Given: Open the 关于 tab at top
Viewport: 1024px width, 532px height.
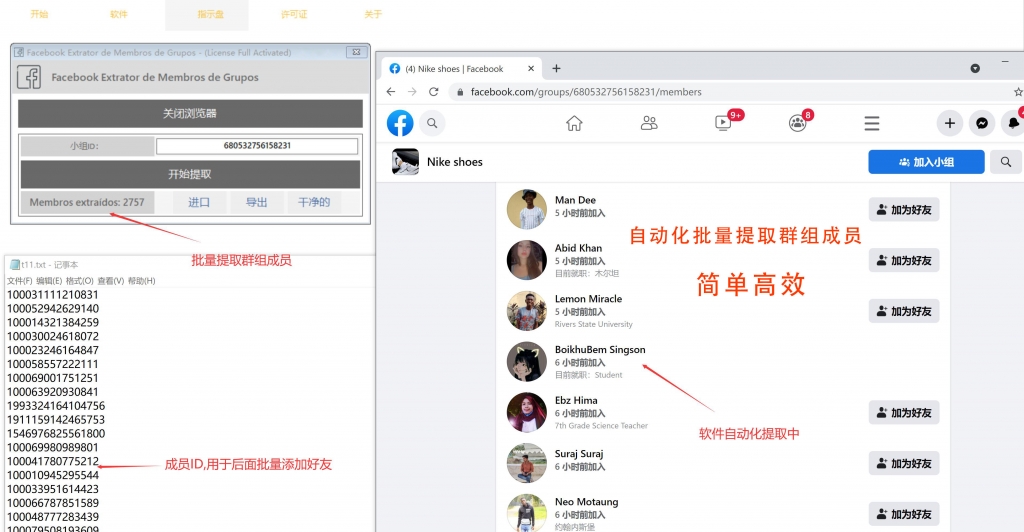Looking at the screenshot, I should click(x=373, y=14).
